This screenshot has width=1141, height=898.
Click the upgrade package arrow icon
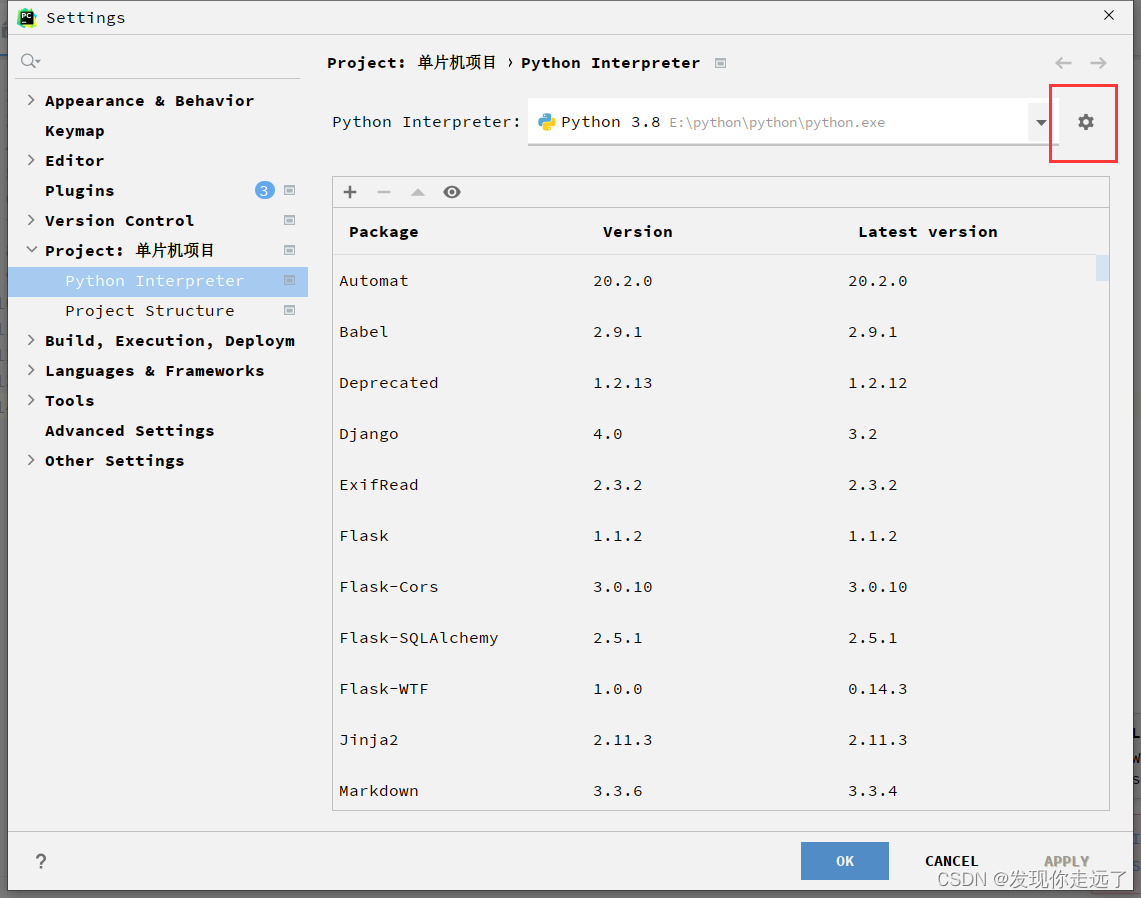click(418, 192)
